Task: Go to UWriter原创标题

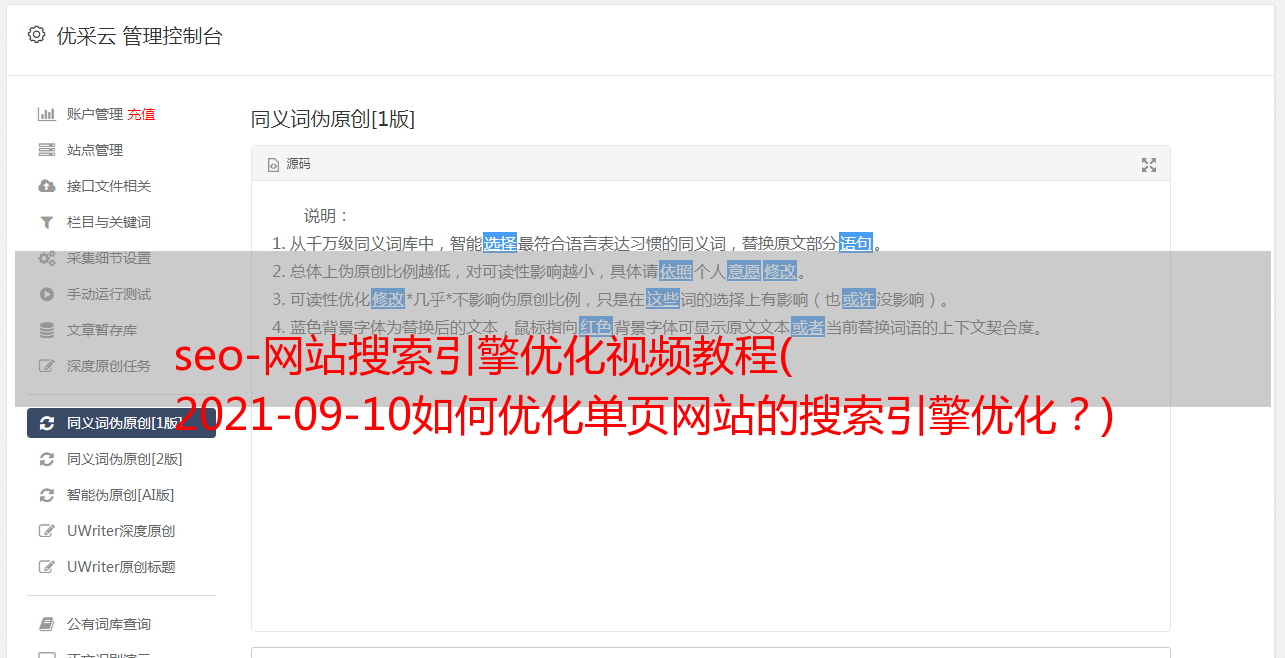Action: (x=121, y=567)
